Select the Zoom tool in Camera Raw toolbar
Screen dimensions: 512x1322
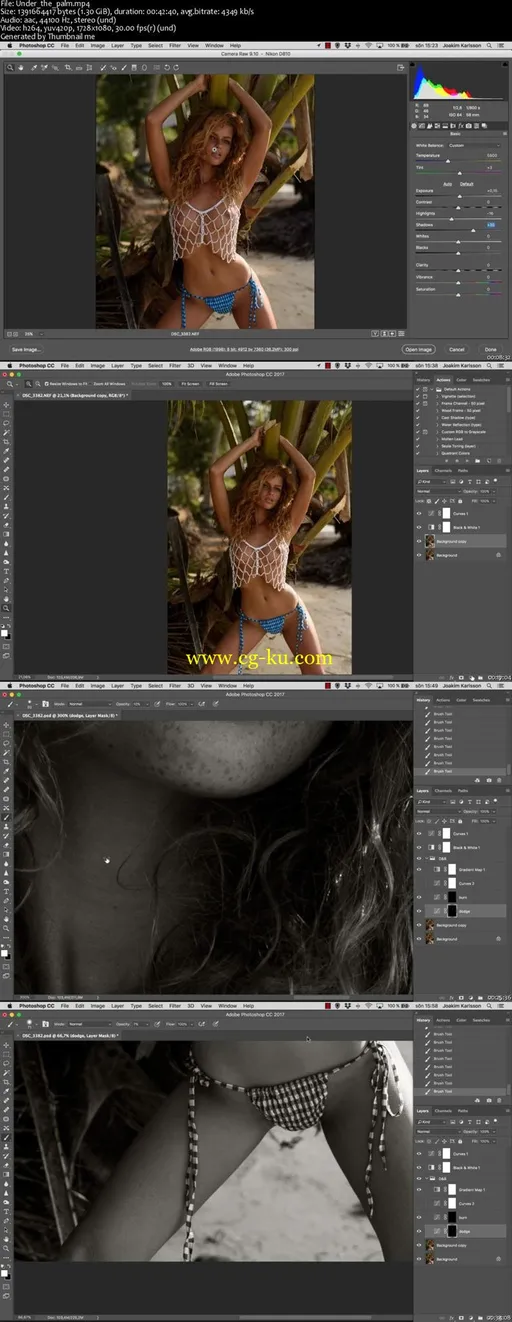coord(10,67)
